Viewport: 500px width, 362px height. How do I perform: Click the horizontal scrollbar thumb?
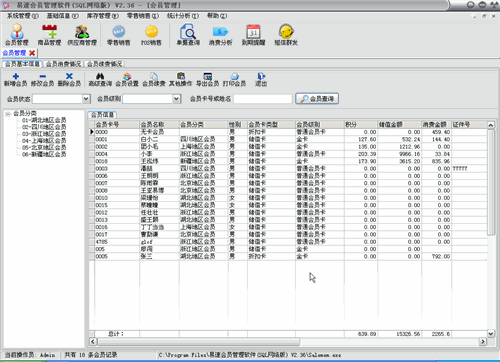pyautogui.click(x=198, y=341)
